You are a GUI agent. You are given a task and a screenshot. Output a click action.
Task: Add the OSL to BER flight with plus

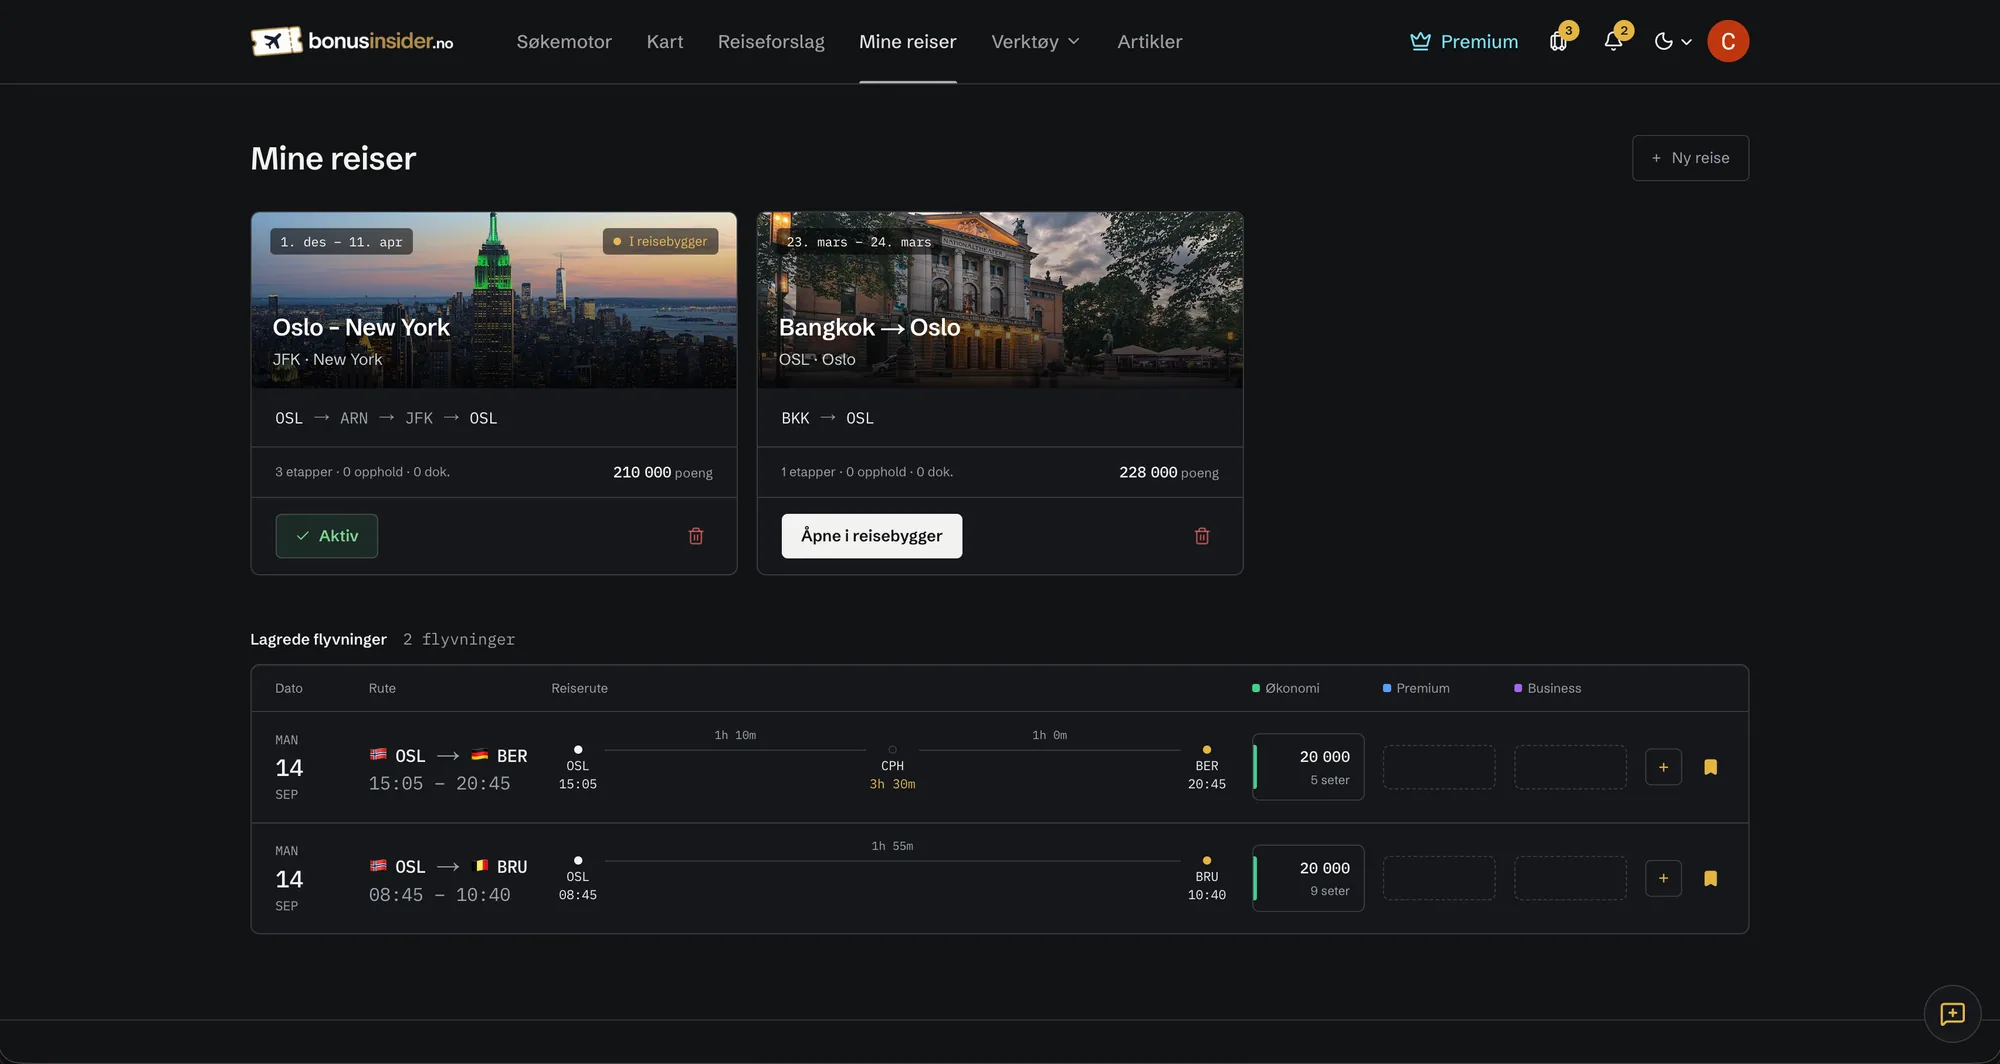tap(1663, 767)
